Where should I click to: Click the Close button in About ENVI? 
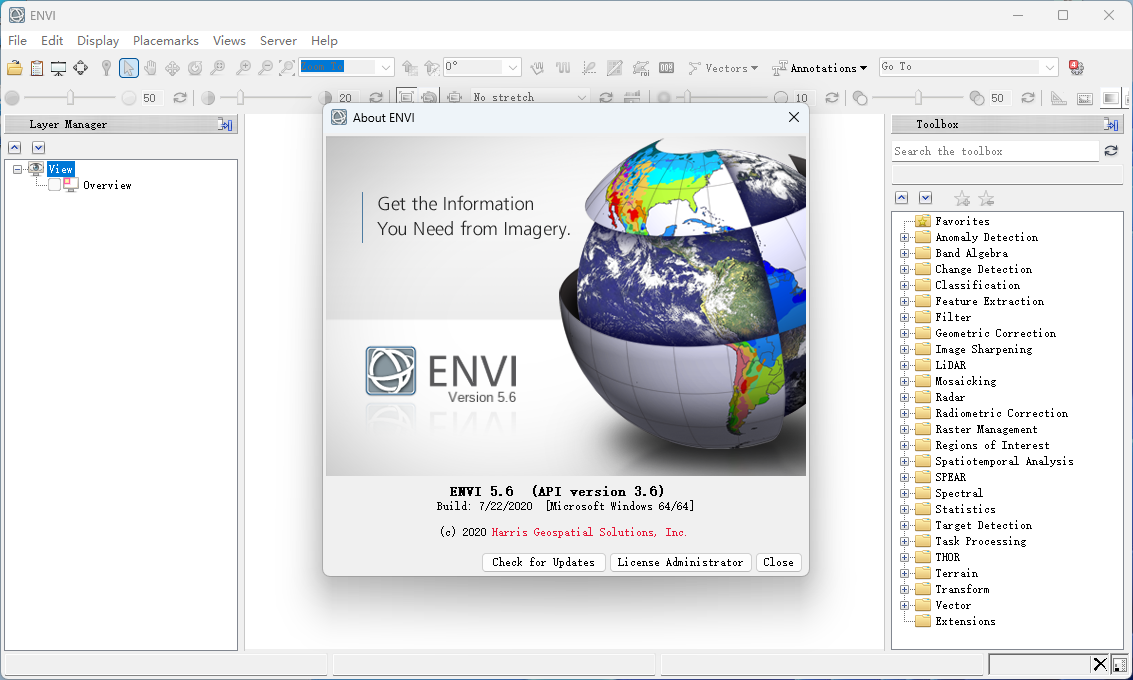pyautogui.click(x=778, y=562)
